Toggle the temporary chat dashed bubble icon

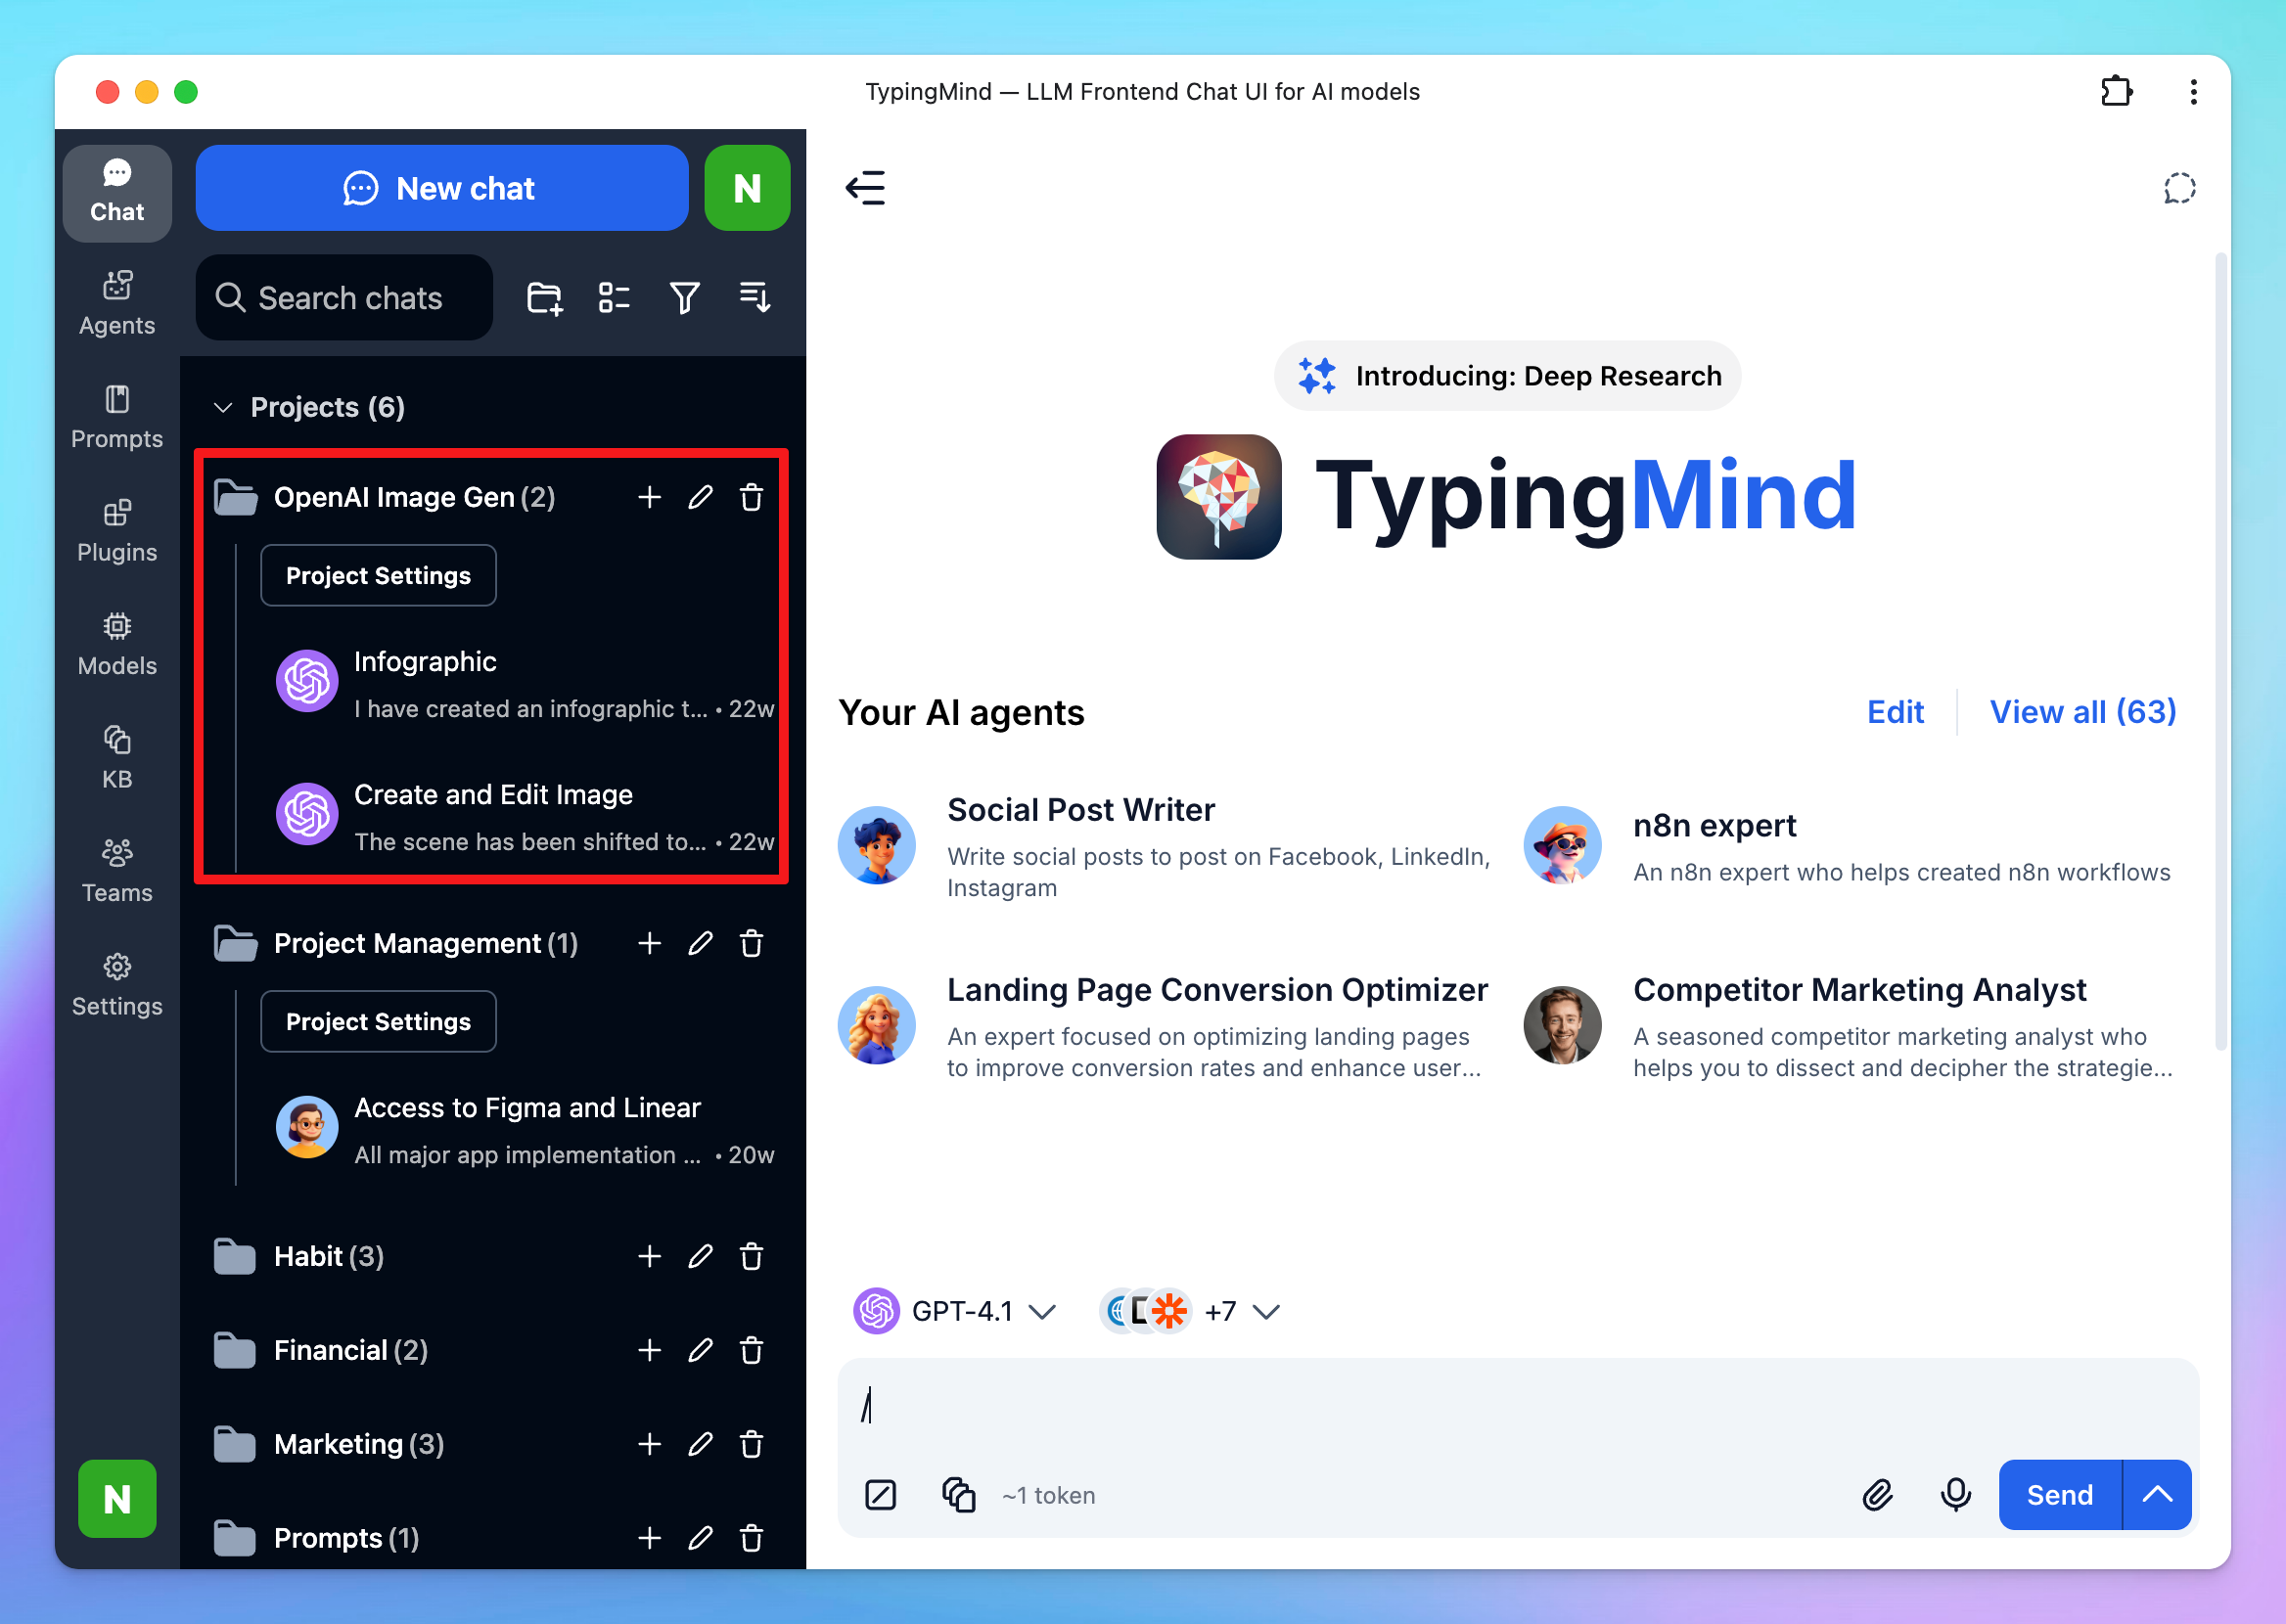click(2179, 188)
